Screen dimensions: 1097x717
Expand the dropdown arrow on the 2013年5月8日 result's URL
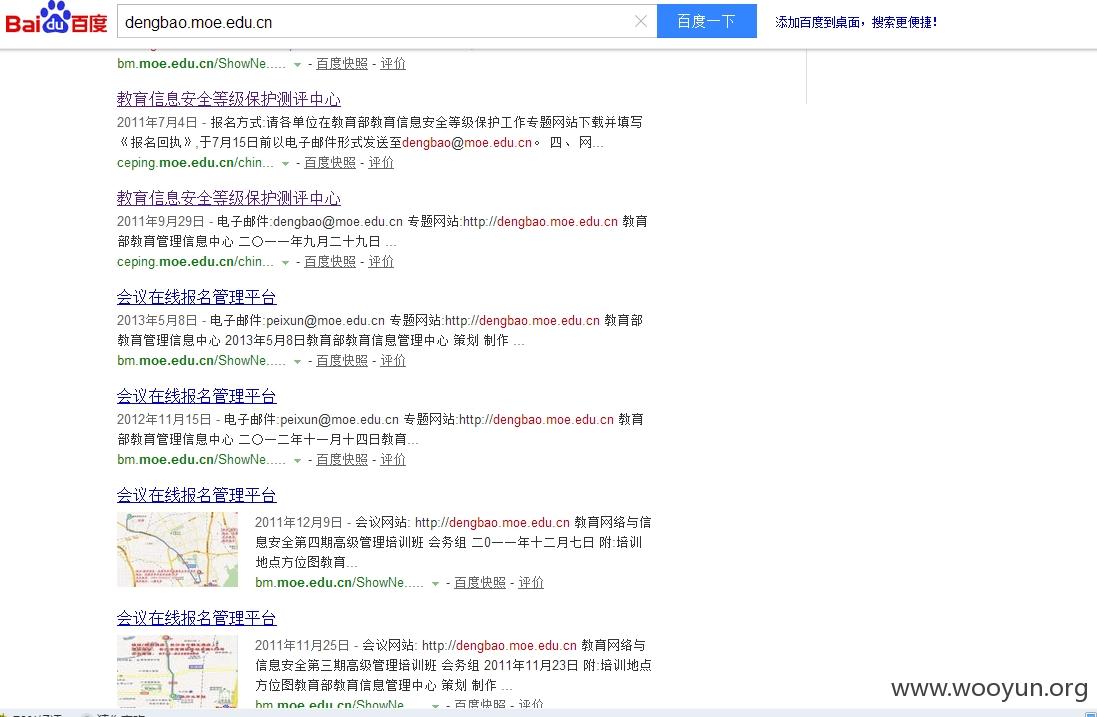tap(297, 362)
